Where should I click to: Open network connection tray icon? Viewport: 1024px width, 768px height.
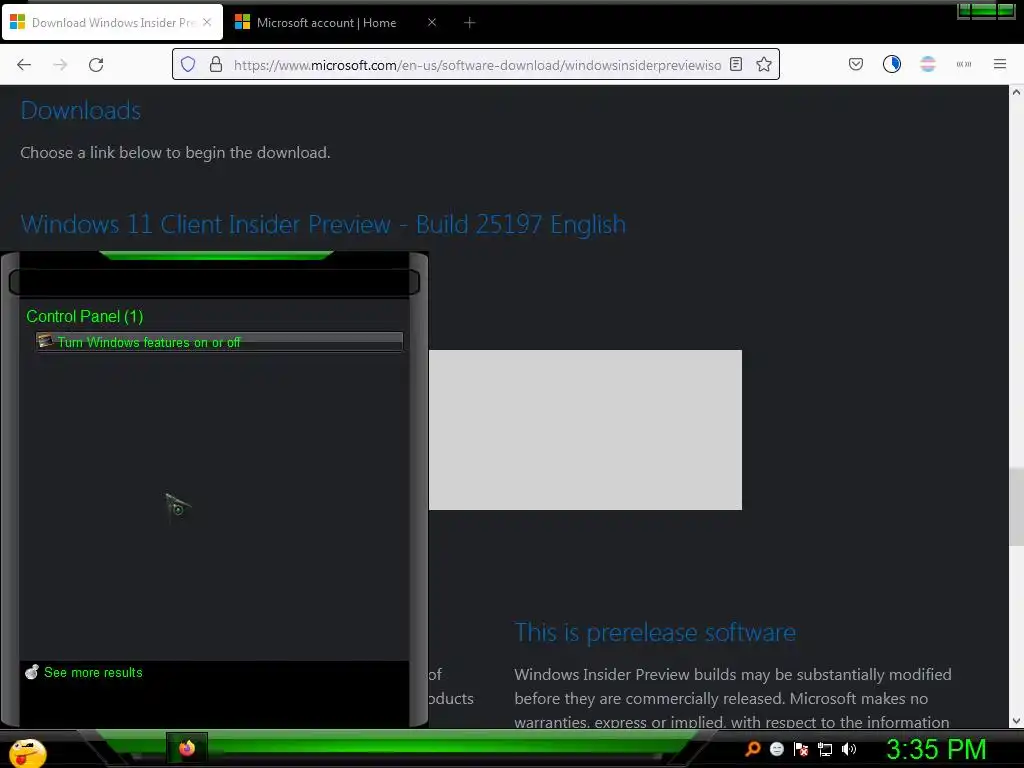[x=825, y=750]
